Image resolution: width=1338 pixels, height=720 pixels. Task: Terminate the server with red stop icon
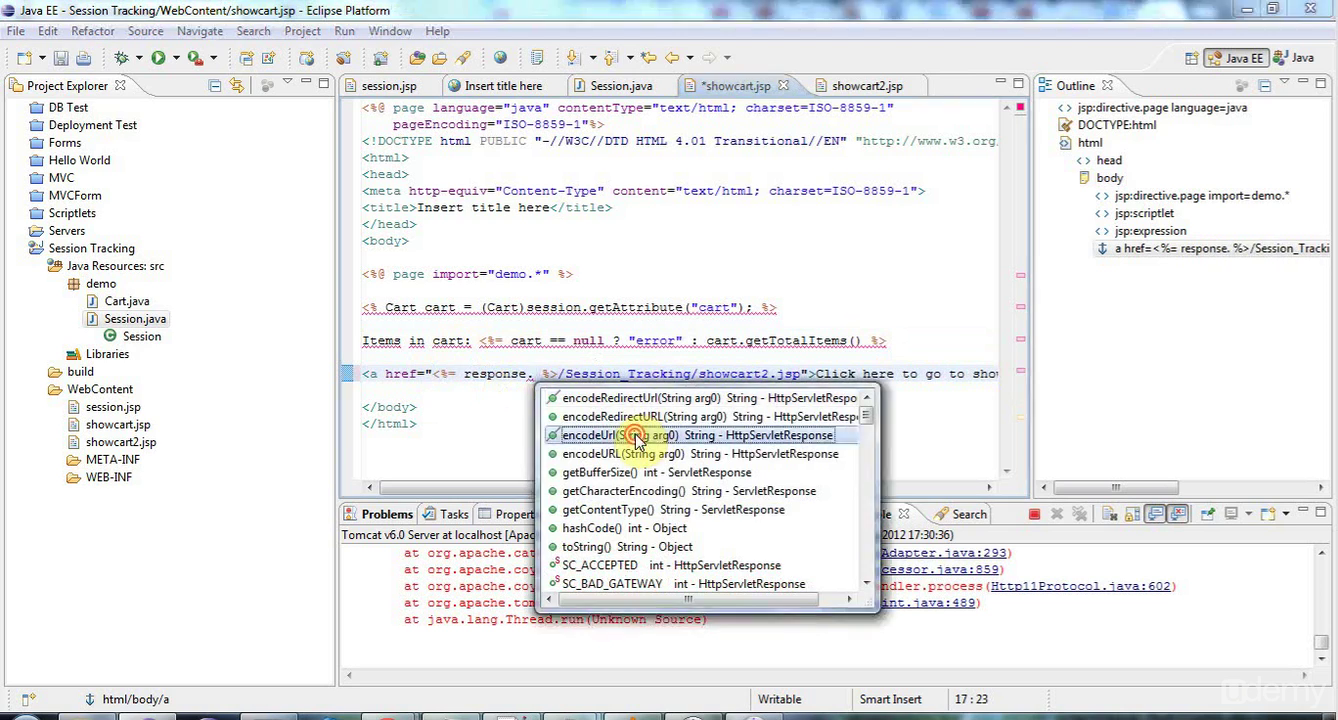click(x=1034, y=514)
